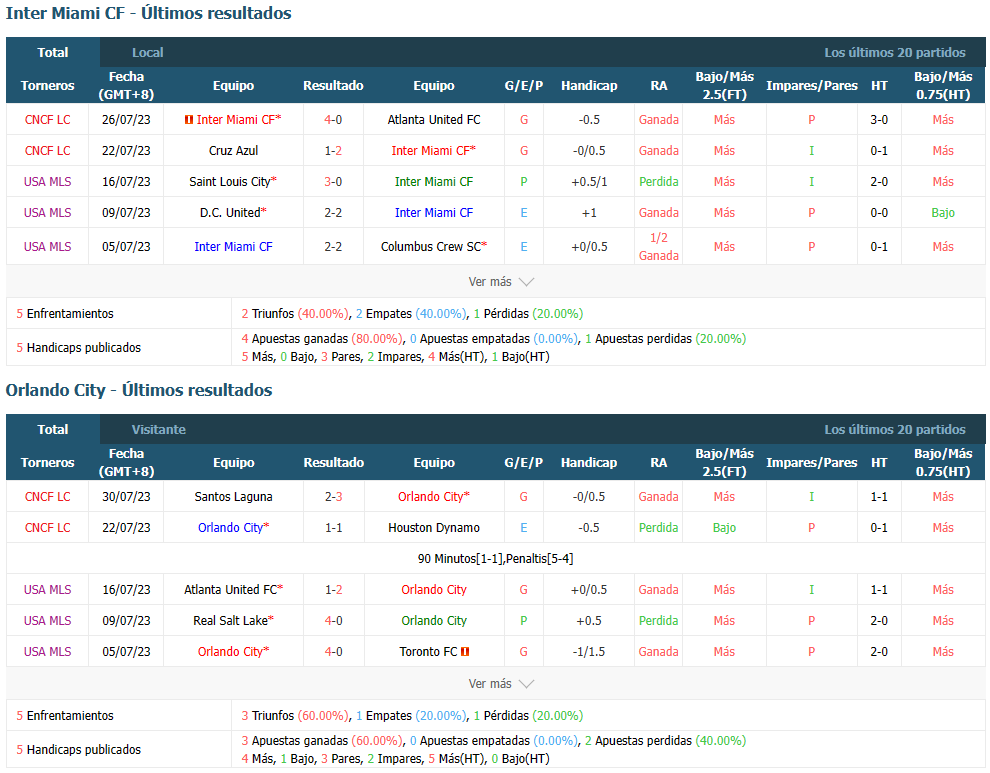Click USA MLS tournament in Toronto FC row
The width and height of the screenshot is (990, 773).
[47, 652]
